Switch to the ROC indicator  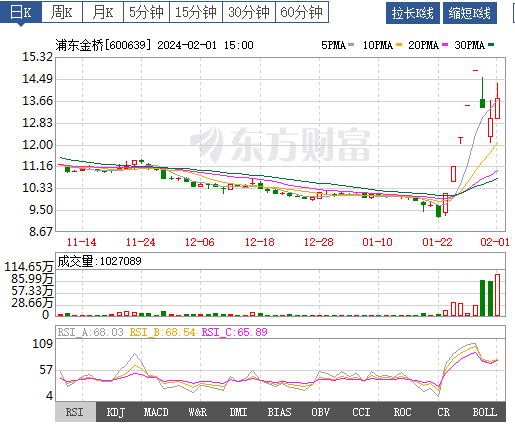[402, 412]
